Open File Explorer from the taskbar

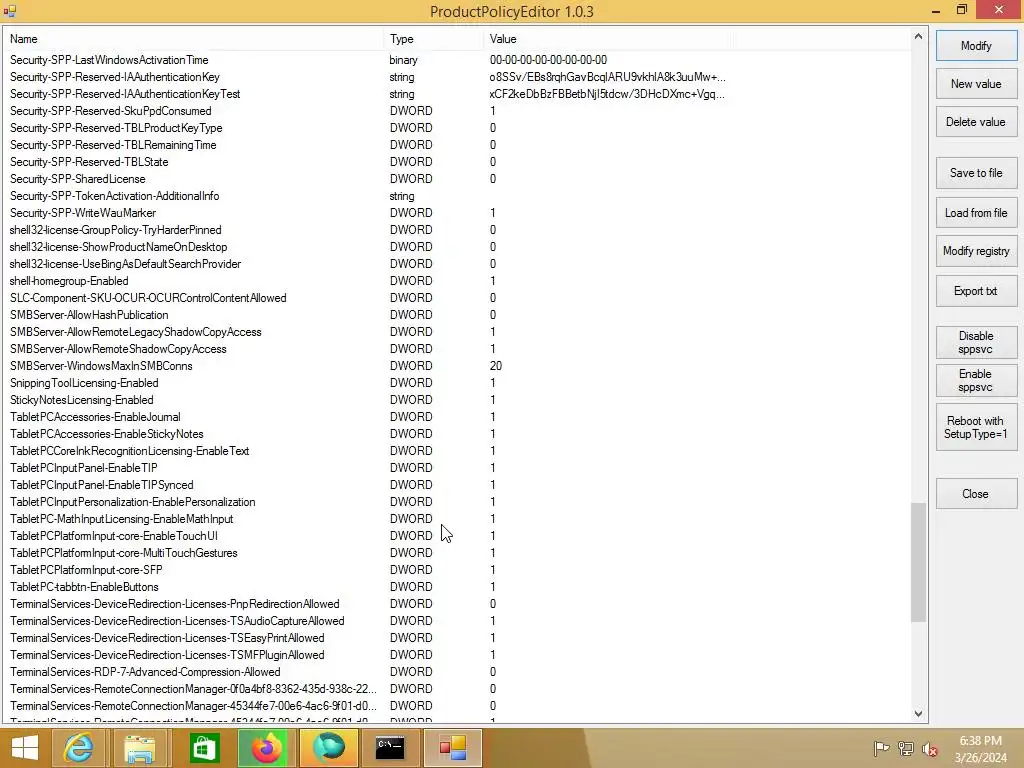point(140,748)
